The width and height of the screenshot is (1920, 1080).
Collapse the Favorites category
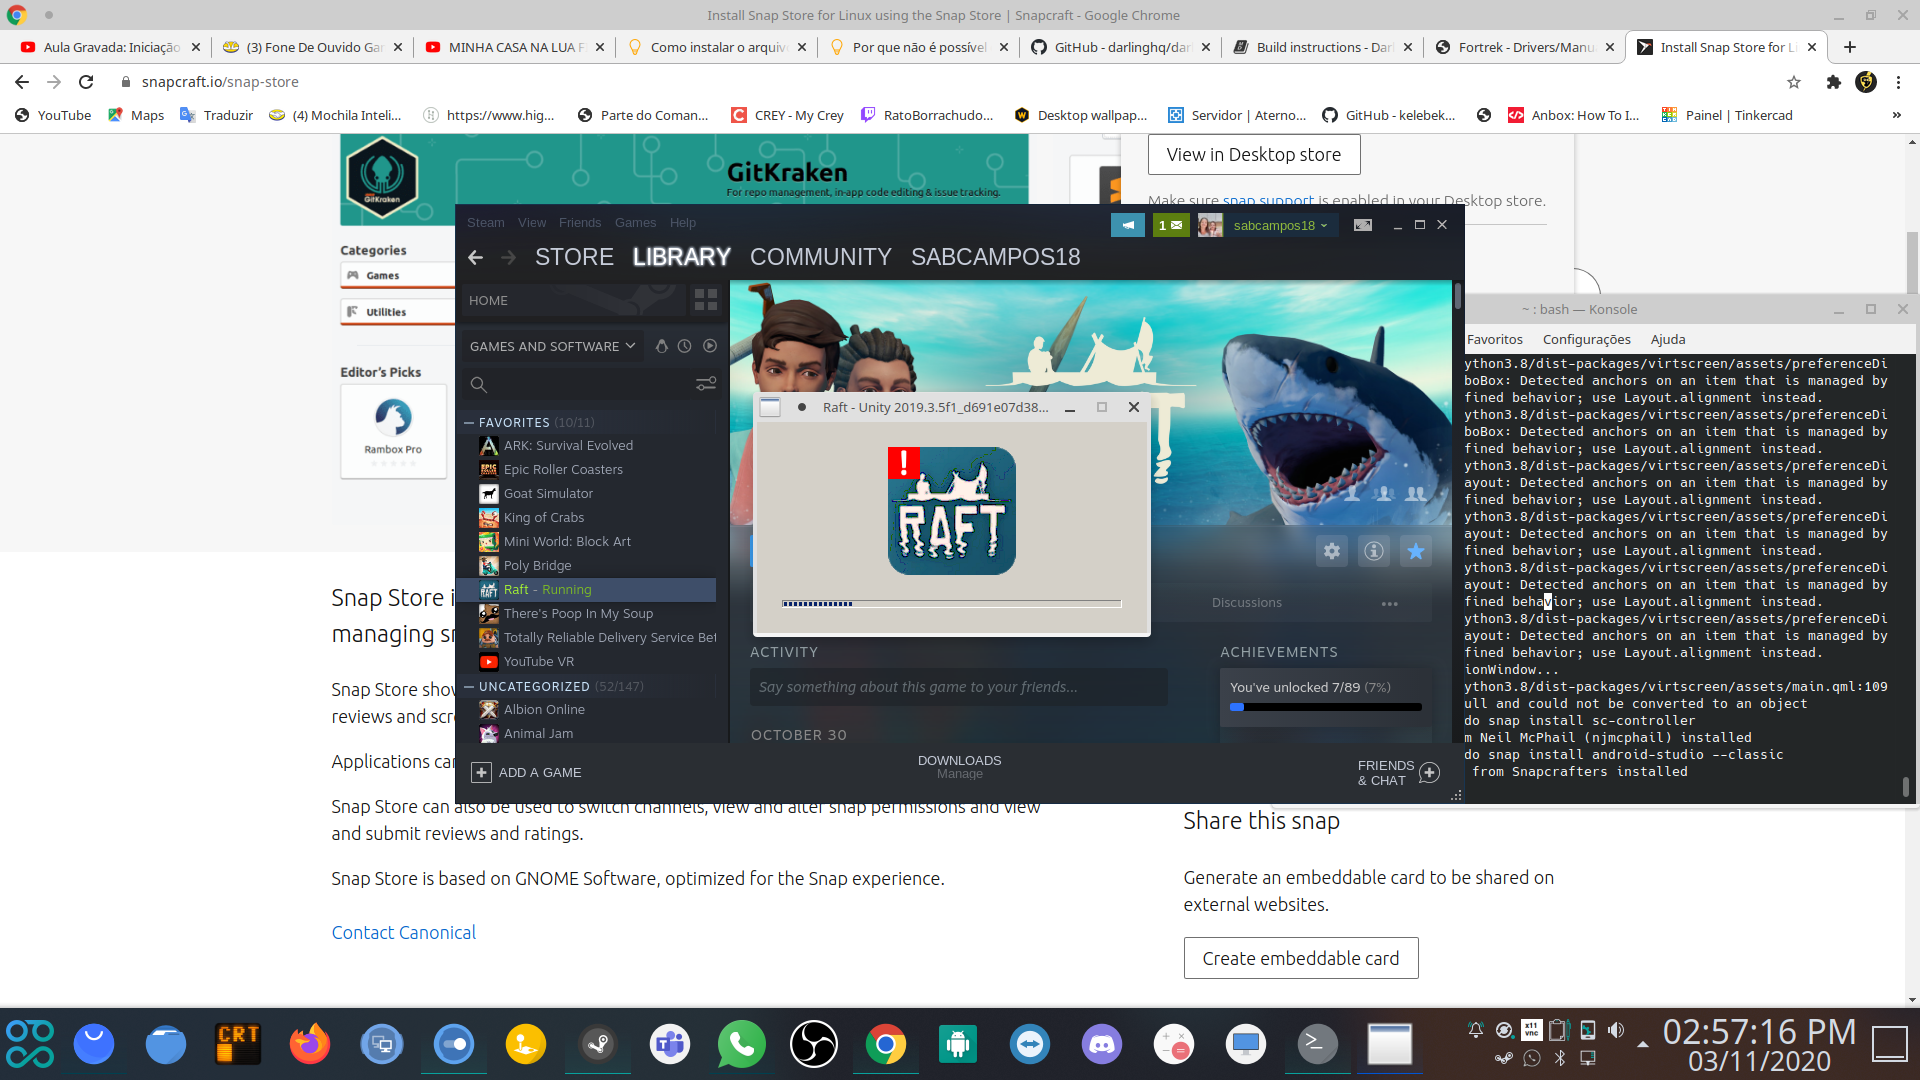[468, 423]
